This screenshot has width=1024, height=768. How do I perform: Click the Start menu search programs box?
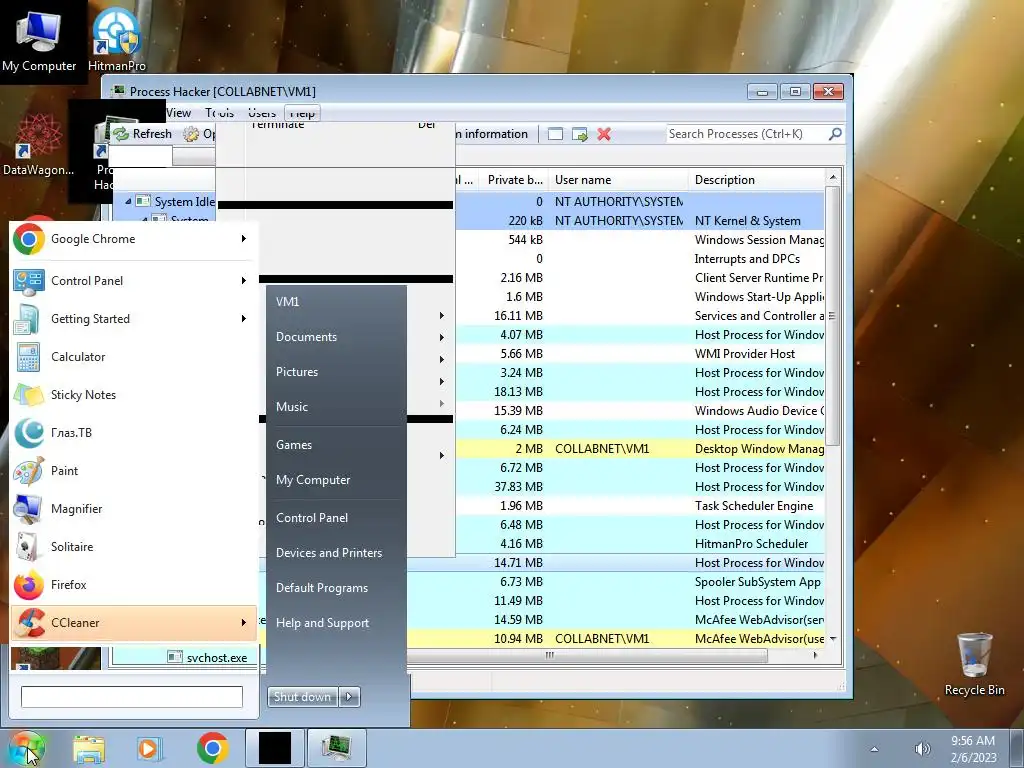pyautogui.click(x=132, y=697)
